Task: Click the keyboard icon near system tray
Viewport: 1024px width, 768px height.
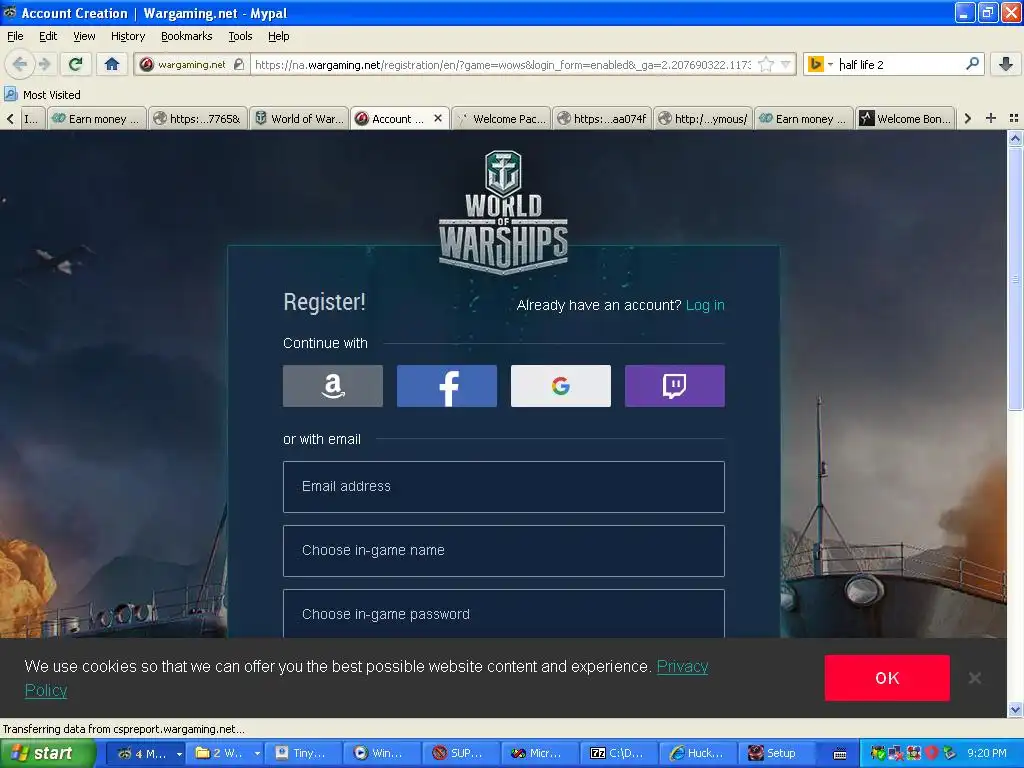Action: coord(840,754)
